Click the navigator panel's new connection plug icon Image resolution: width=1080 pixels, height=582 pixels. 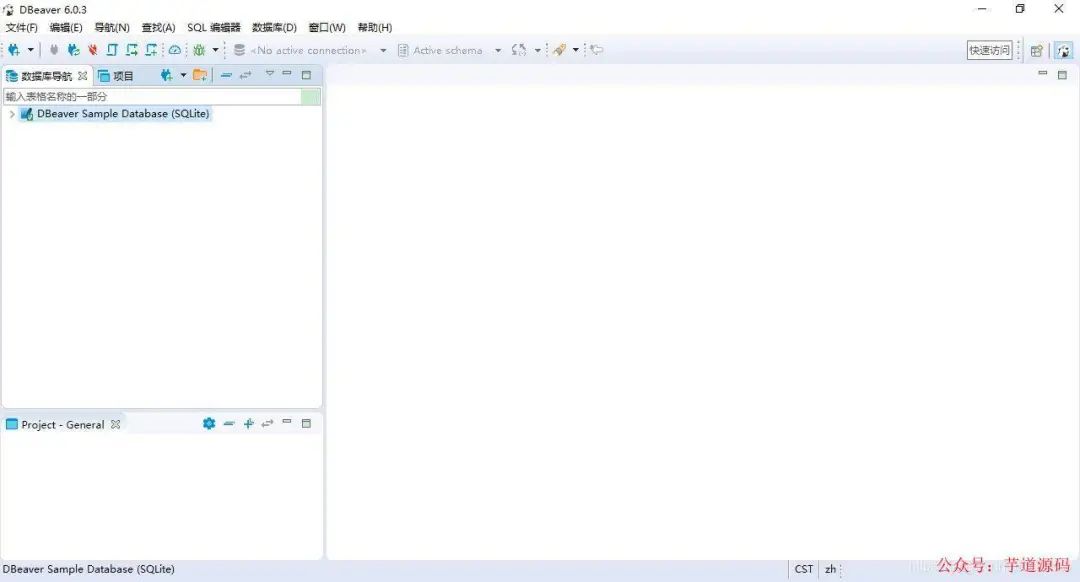click(166, 75)
